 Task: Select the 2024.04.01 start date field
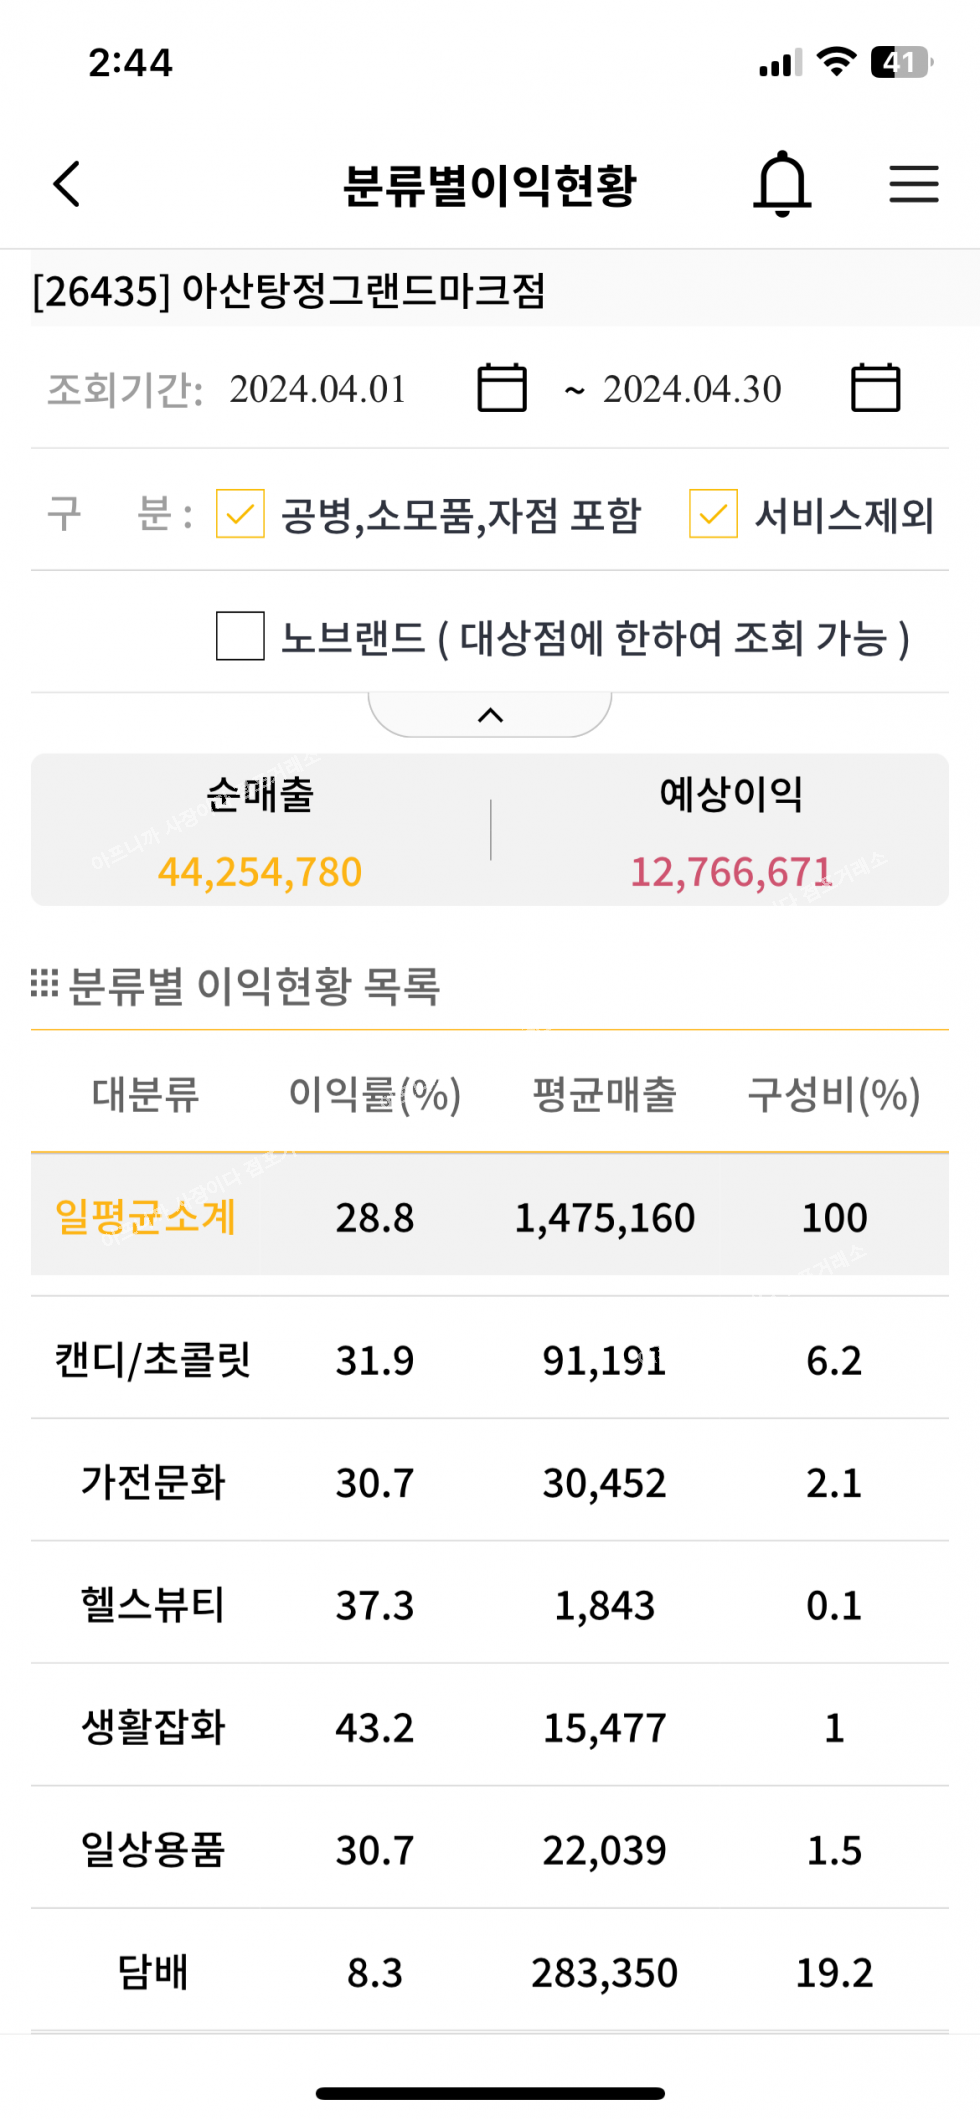coord(318,389)
